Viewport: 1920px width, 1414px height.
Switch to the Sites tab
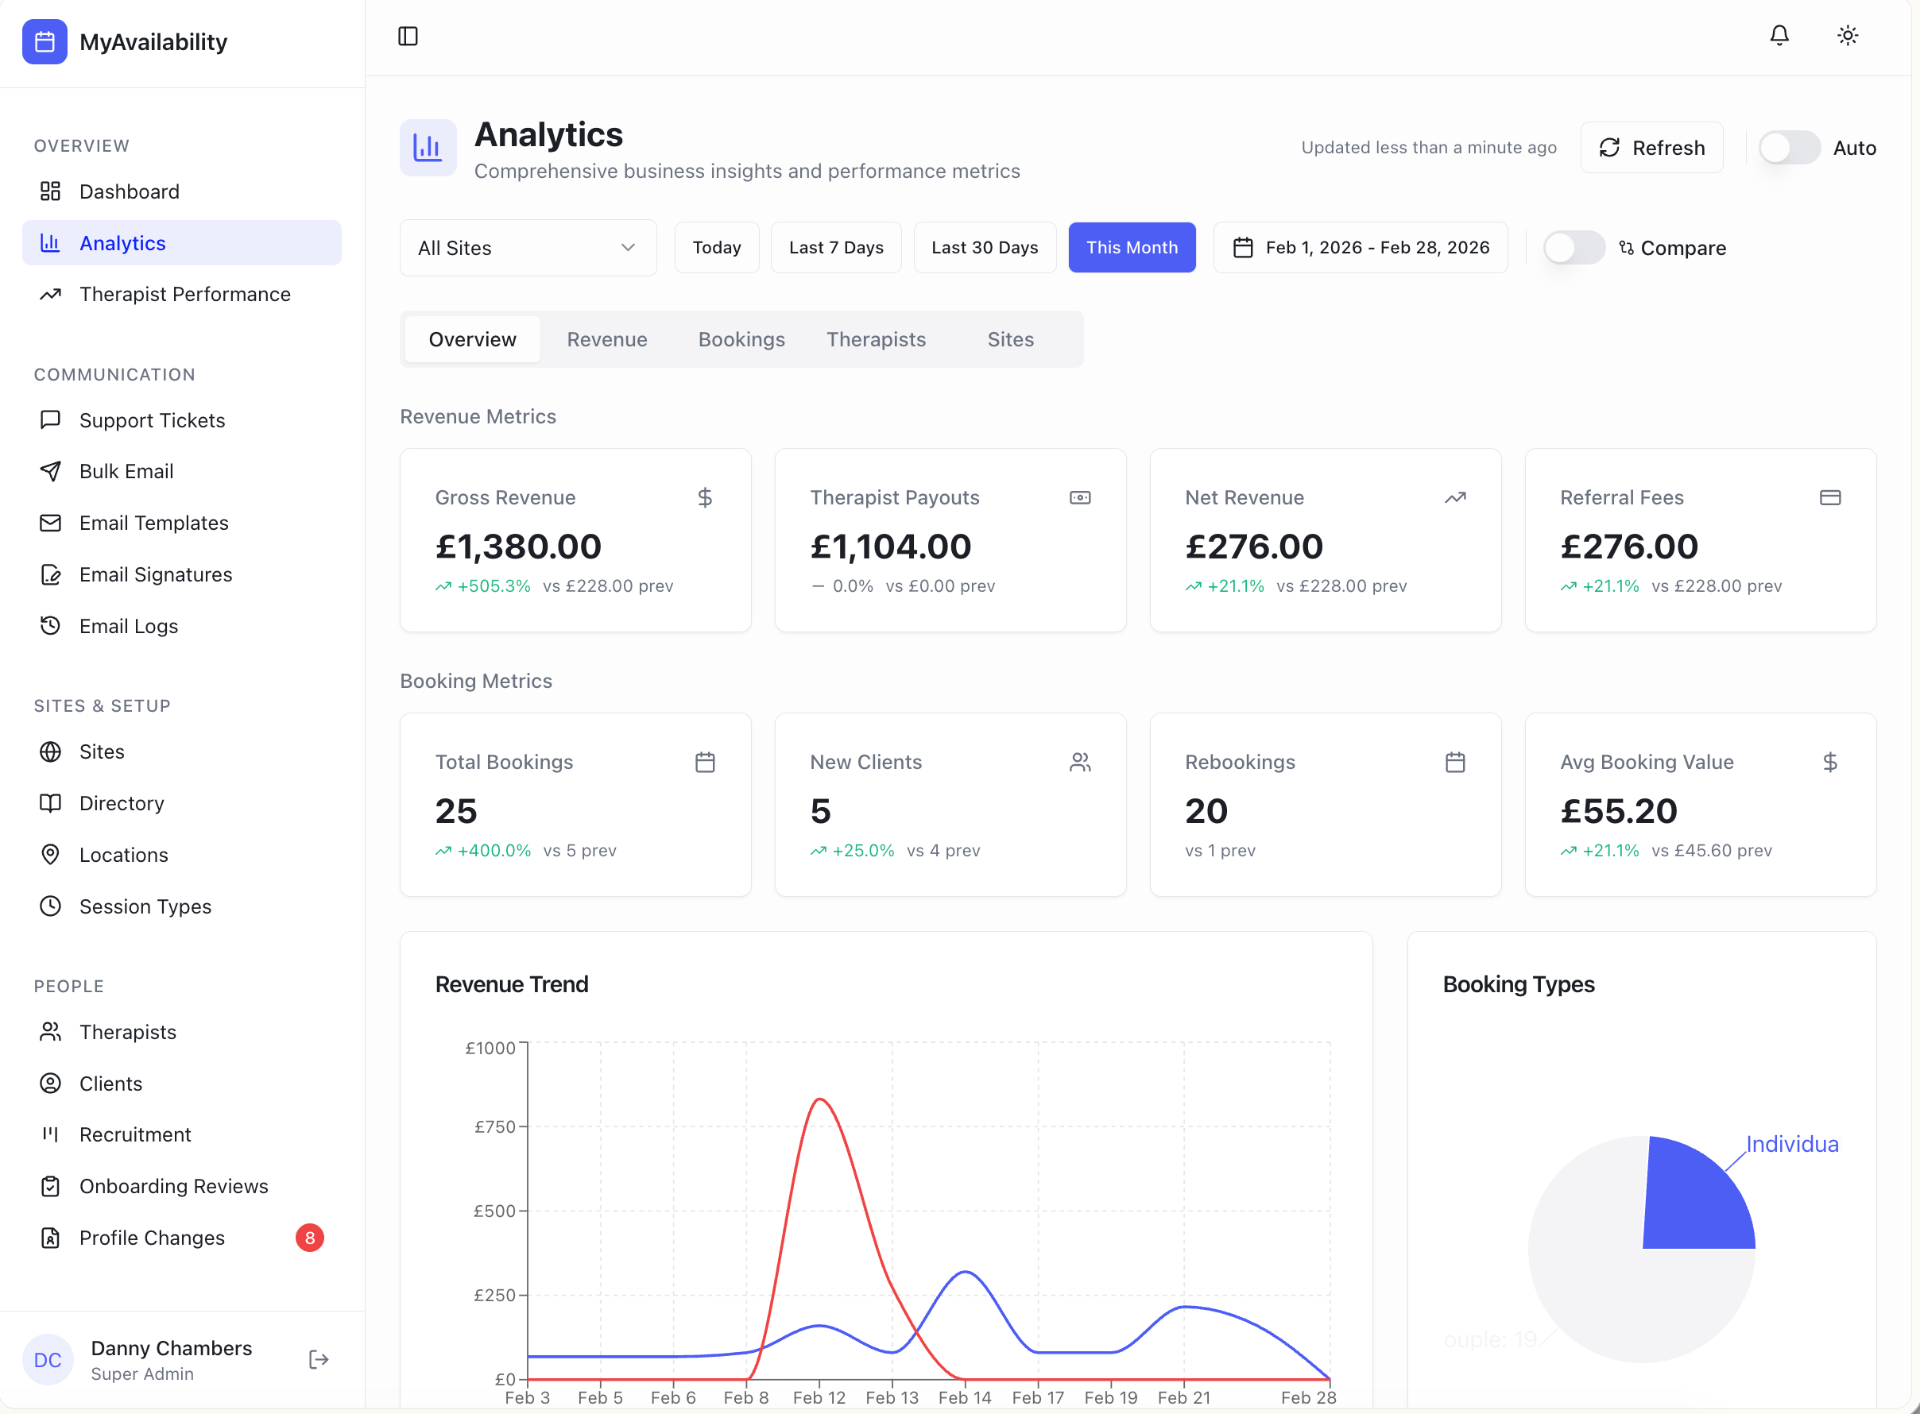tap(1010, 339)
